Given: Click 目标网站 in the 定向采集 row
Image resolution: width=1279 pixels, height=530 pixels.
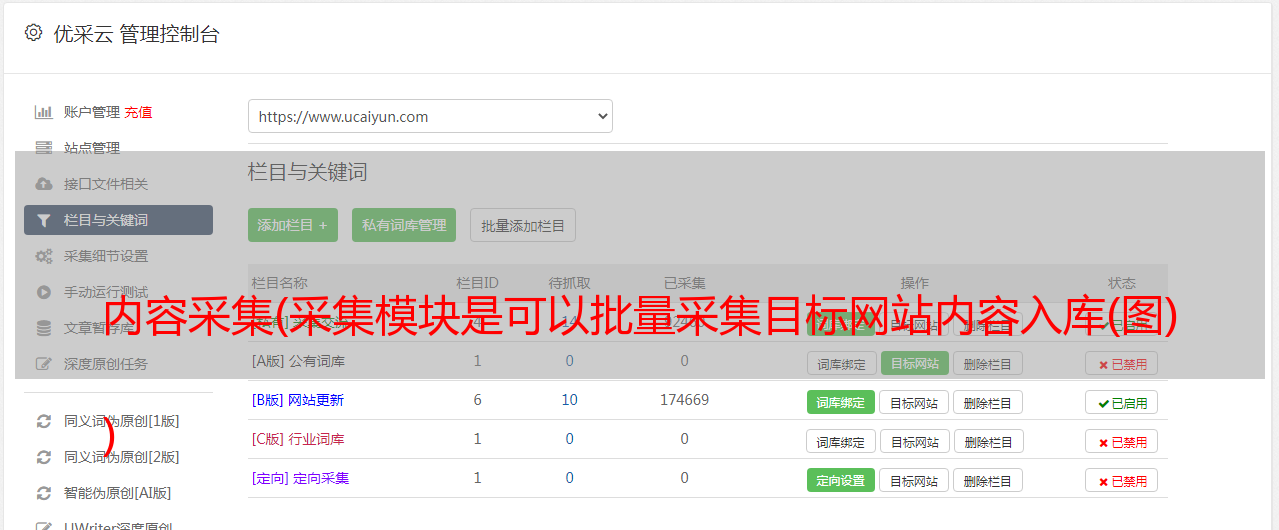Looking at the screenshot, I should point(914,481).
